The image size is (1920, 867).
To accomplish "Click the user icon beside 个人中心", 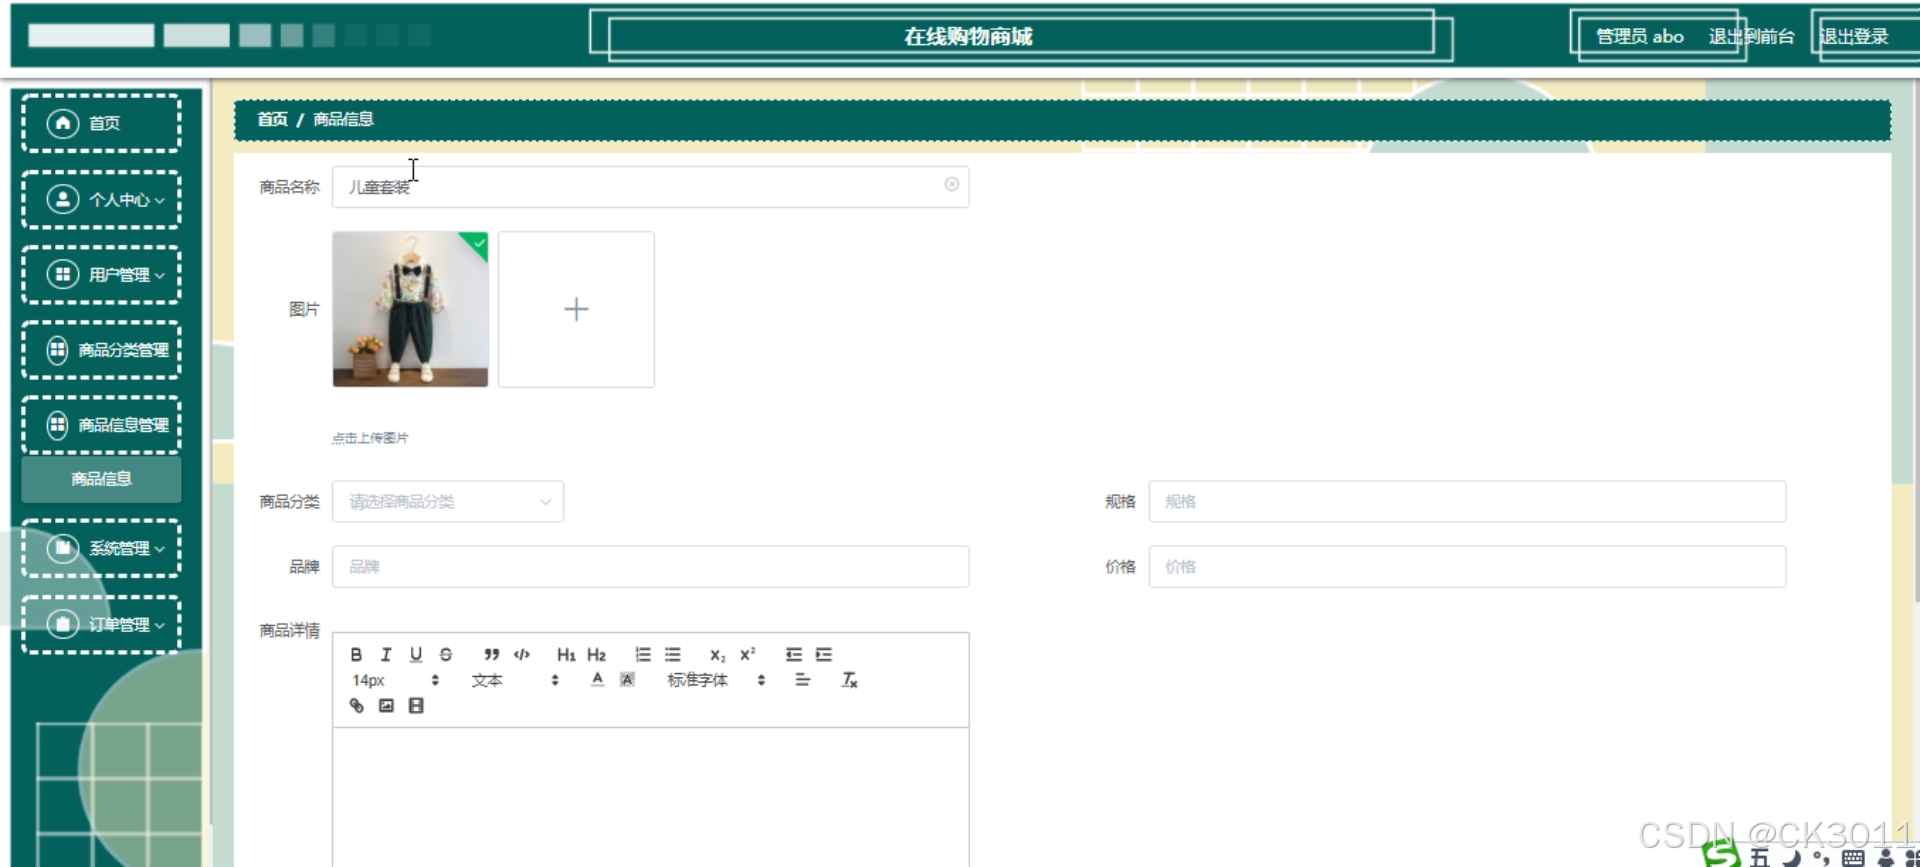I will pyautogui.click(x=63, y=199).
